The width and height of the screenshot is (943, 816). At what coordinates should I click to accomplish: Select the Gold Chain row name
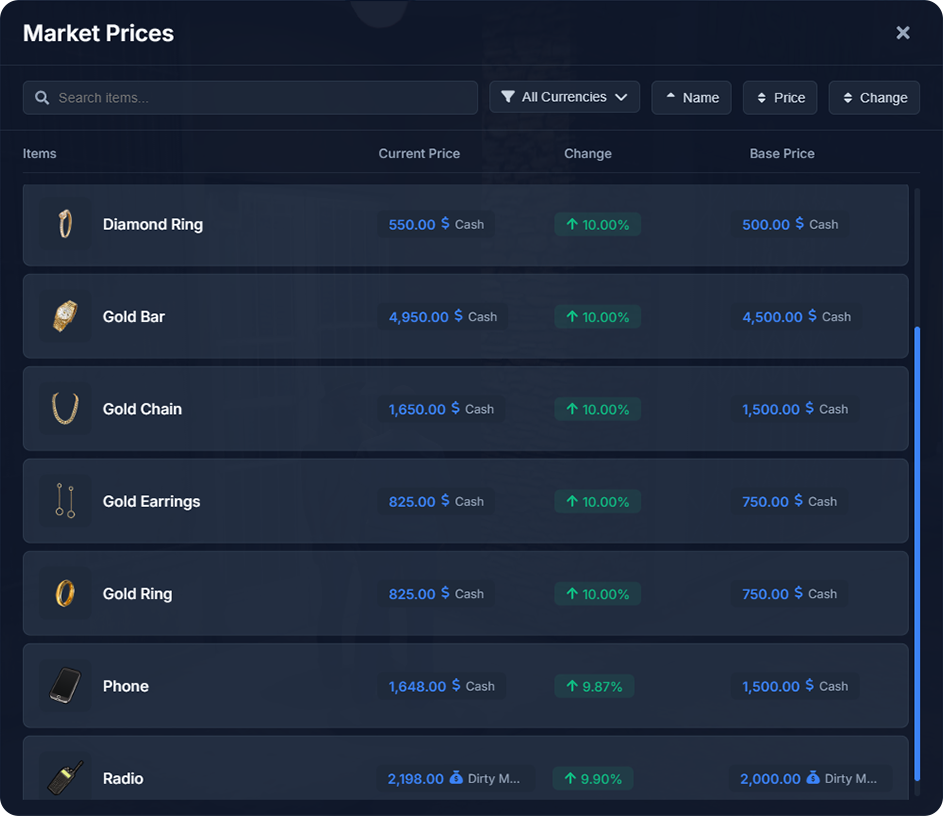[142, 409]
